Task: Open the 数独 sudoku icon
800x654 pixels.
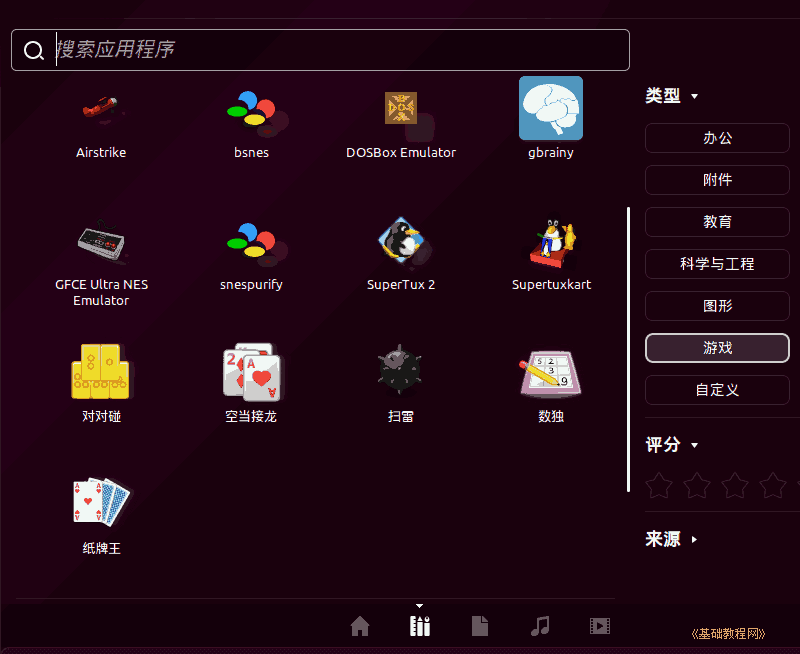Action: tap(551, 374)
